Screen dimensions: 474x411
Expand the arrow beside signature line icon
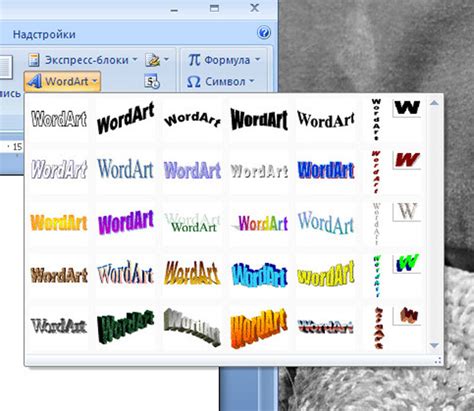pyautogui.click(x=166, y=60)
